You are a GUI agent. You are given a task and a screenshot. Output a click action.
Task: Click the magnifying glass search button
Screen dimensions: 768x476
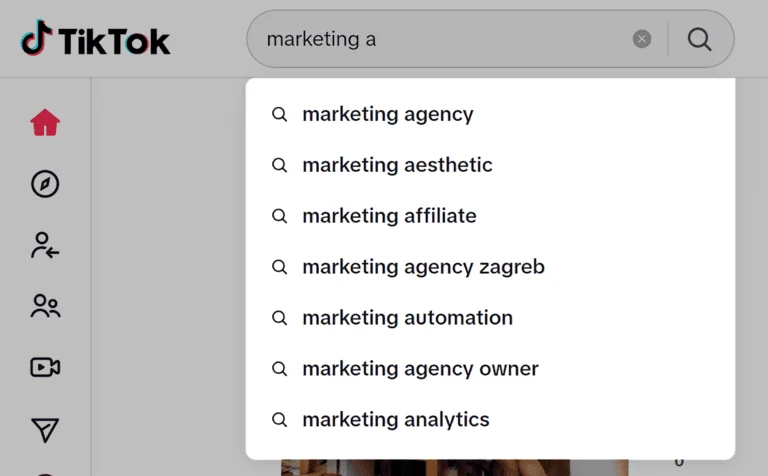[700, 39]
